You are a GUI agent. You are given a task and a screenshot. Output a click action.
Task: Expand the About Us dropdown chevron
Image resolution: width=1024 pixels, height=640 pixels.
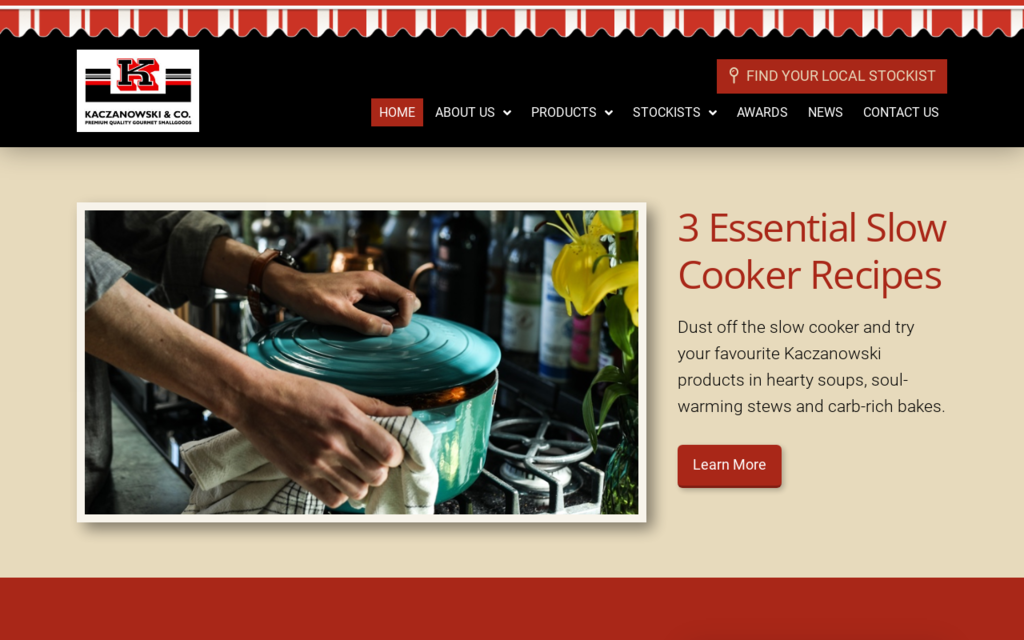coord(507,113)
